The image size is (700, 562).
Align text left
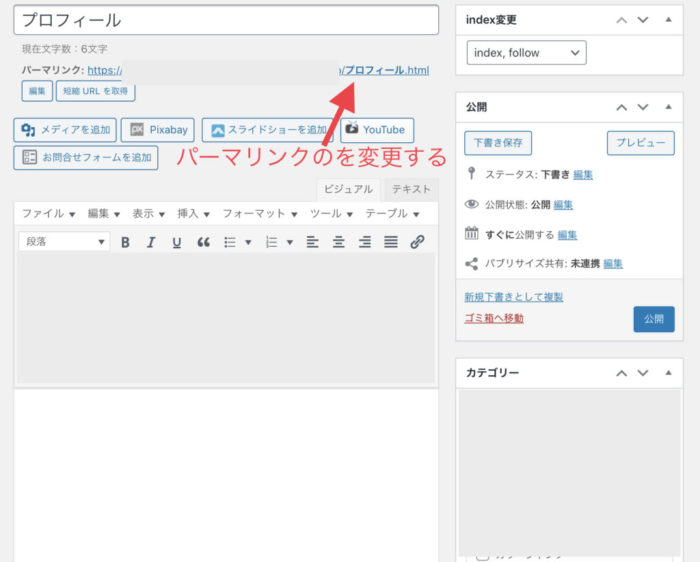(x=312, y=242)
